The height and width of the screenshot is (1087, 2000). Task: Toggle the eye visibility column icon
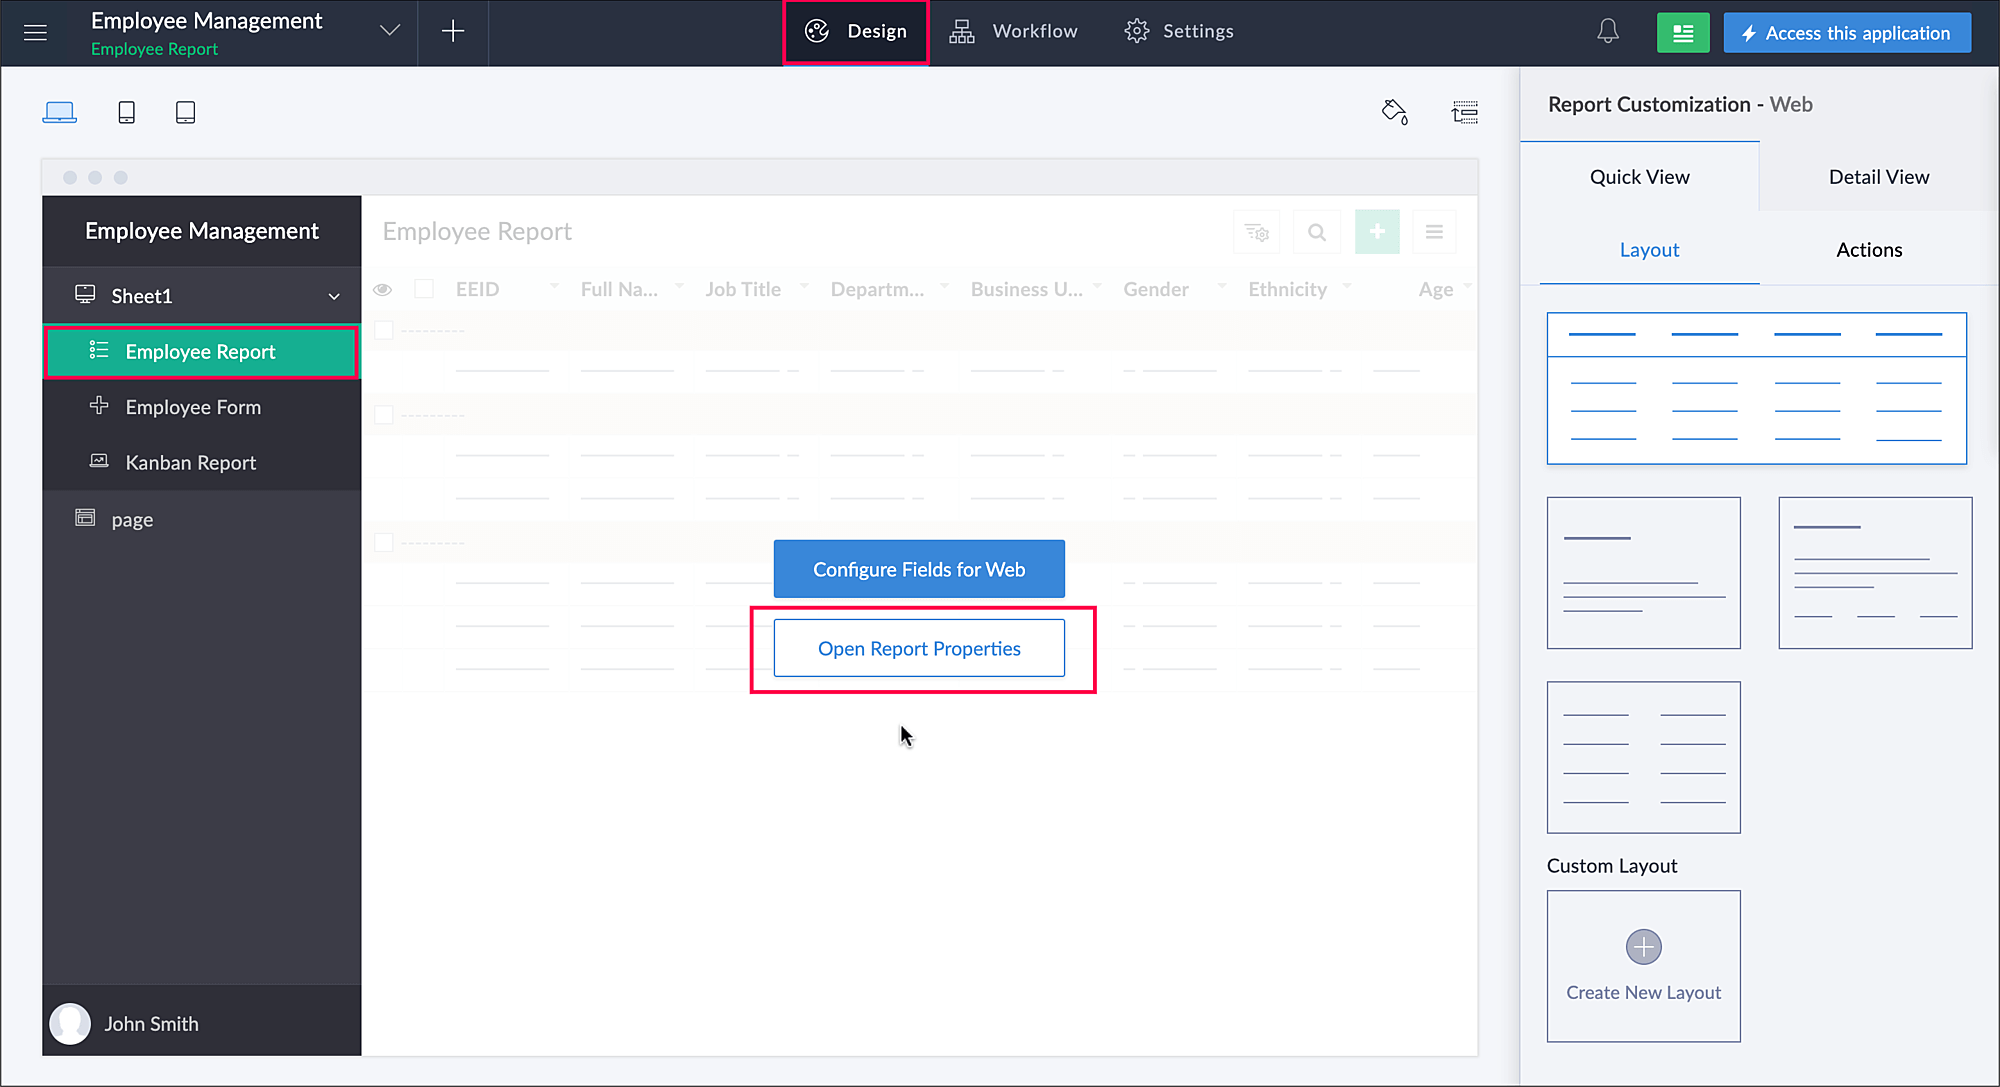382,290
